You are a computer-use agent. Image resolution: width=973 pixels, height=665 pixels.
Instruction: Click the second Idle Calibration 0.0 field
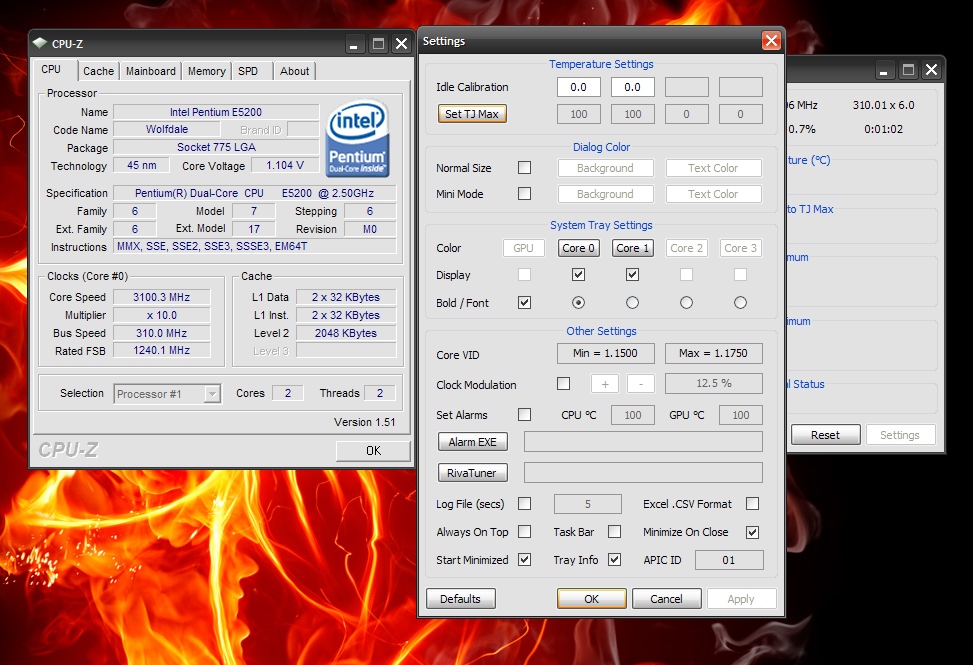click(632, 87)
